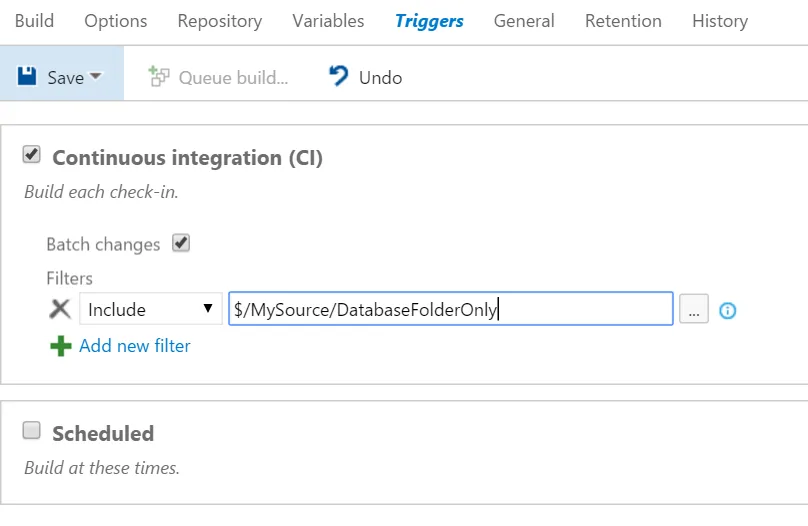Toggle the Batch changes checkbox

[x=181, y=242]
